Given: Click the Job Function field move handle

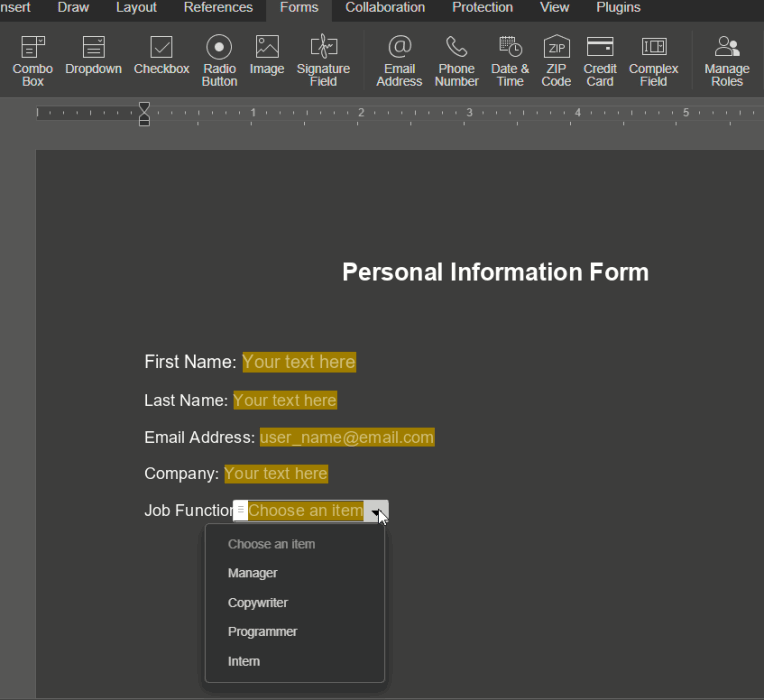Looking at the screenshot, I should click(x=241, y=510).
